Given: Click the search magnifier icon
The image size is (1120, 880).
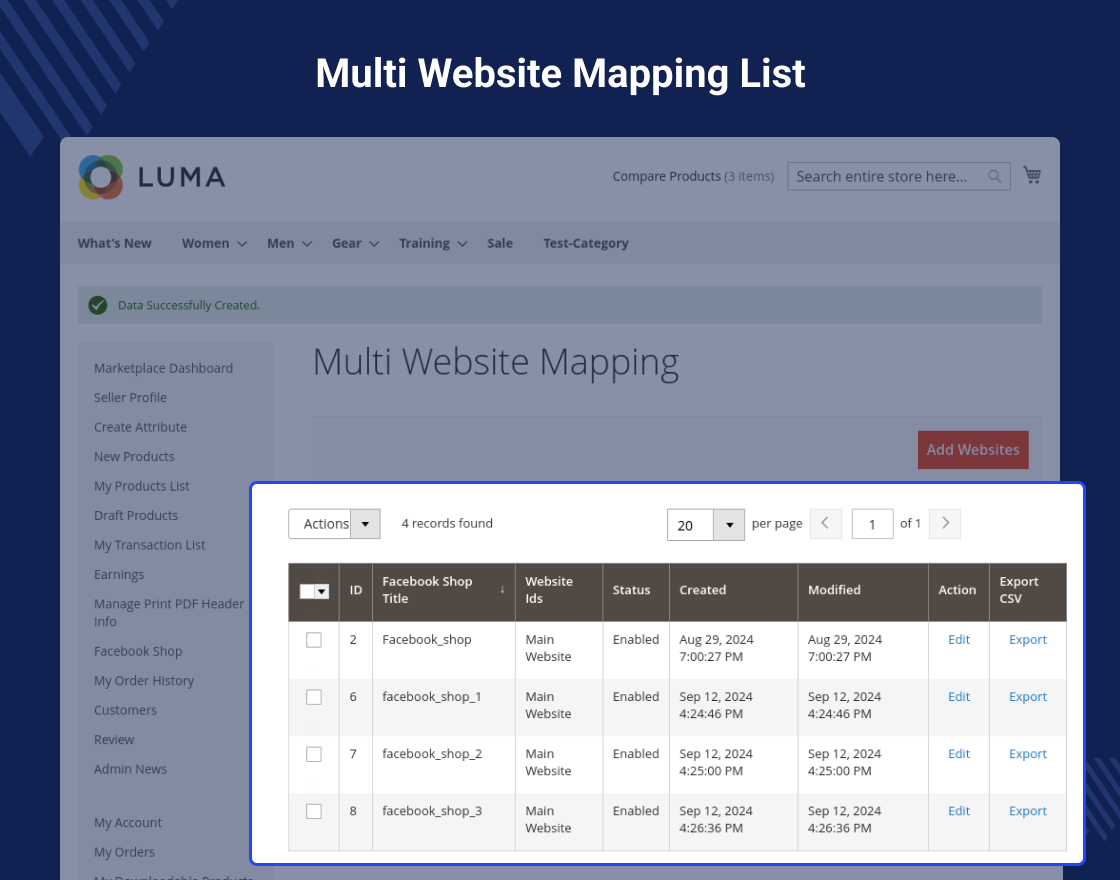Looking at the screenshot, I should pos(994,176).
